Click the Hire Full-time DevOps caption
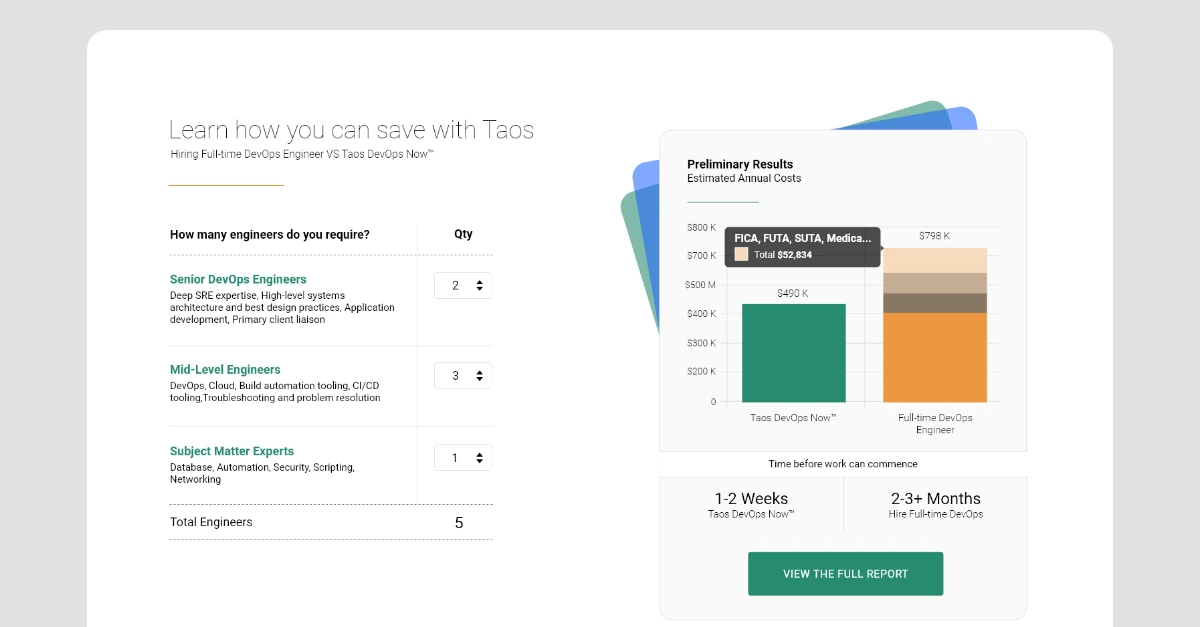Screen dimensions: 1200x627 pos(936,514)
